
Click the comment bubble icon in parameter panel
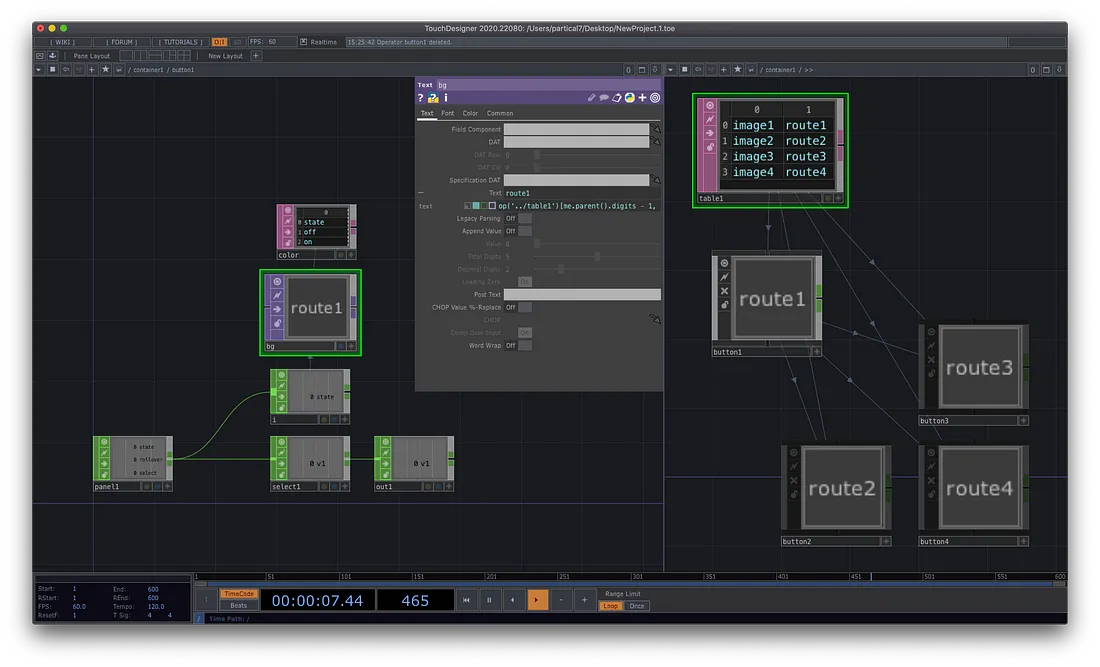pos(604,98)
